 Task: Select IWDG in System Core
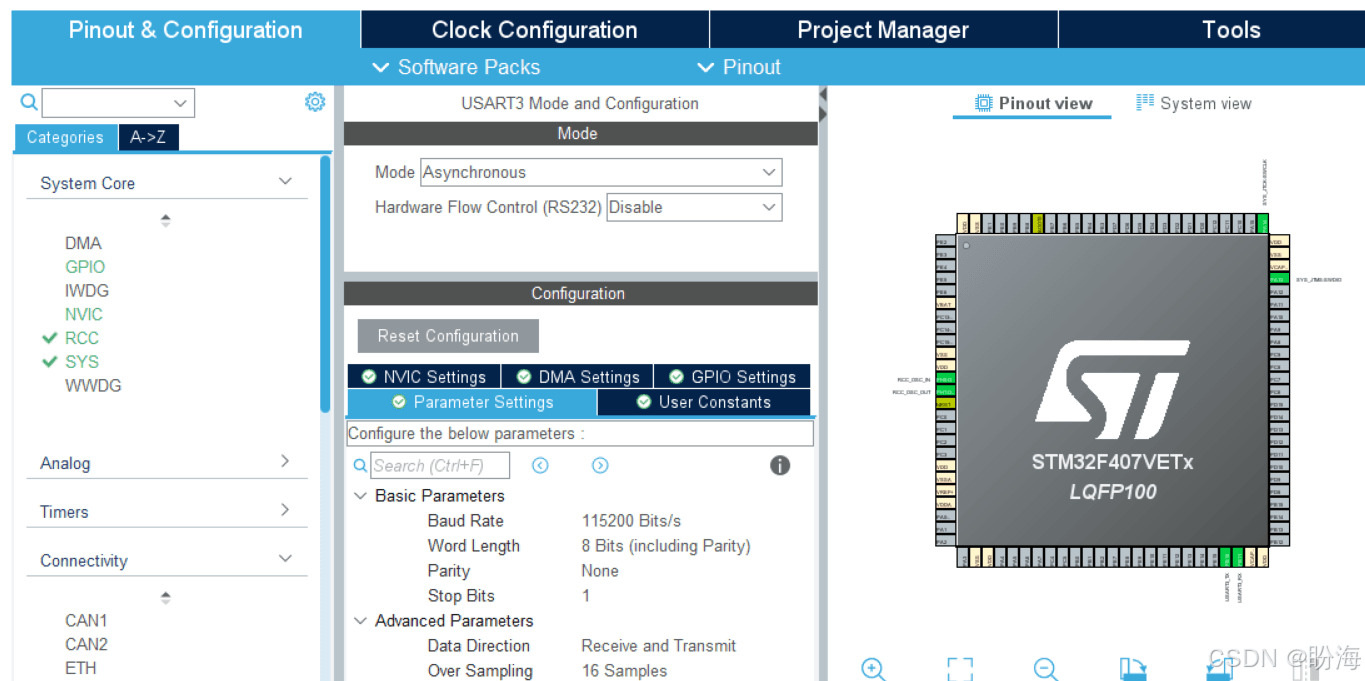87,291
